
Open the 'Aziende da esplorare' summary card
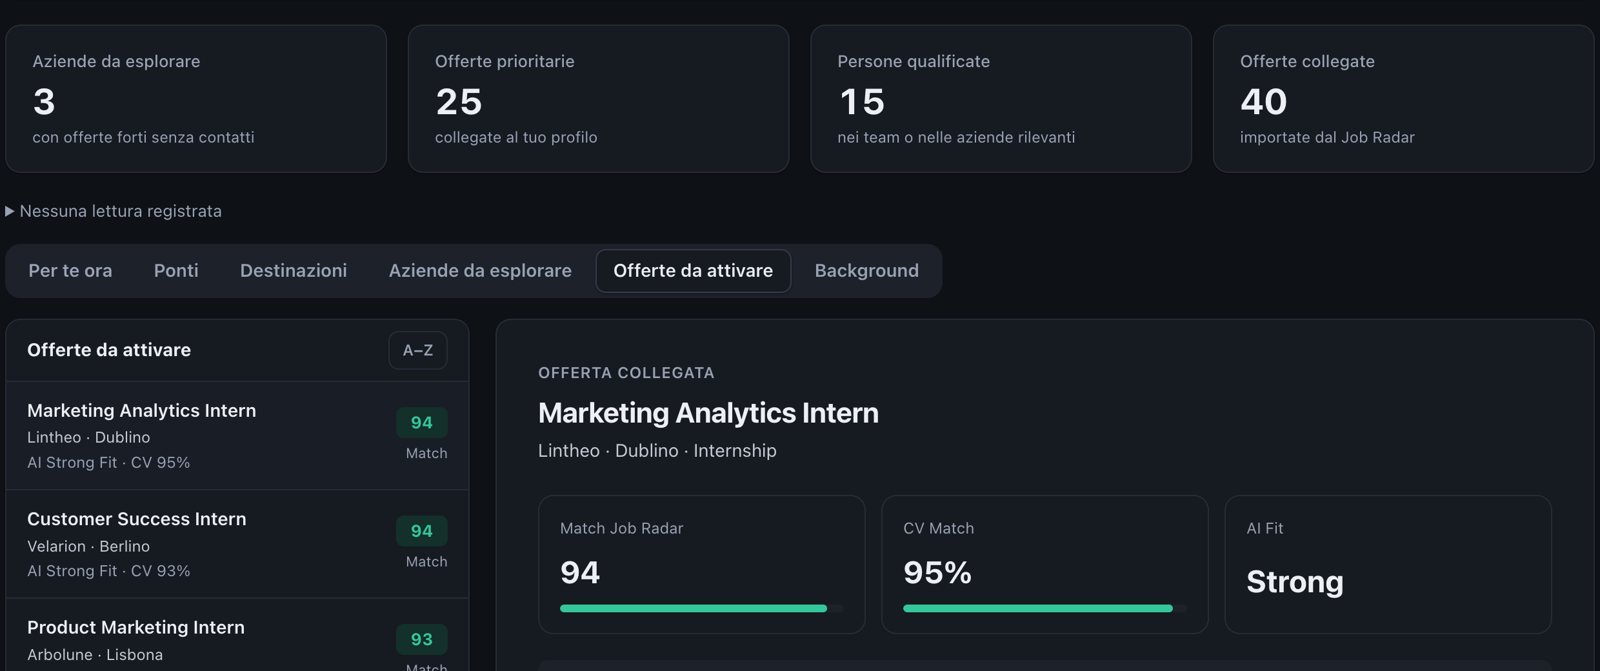point(196,99)
